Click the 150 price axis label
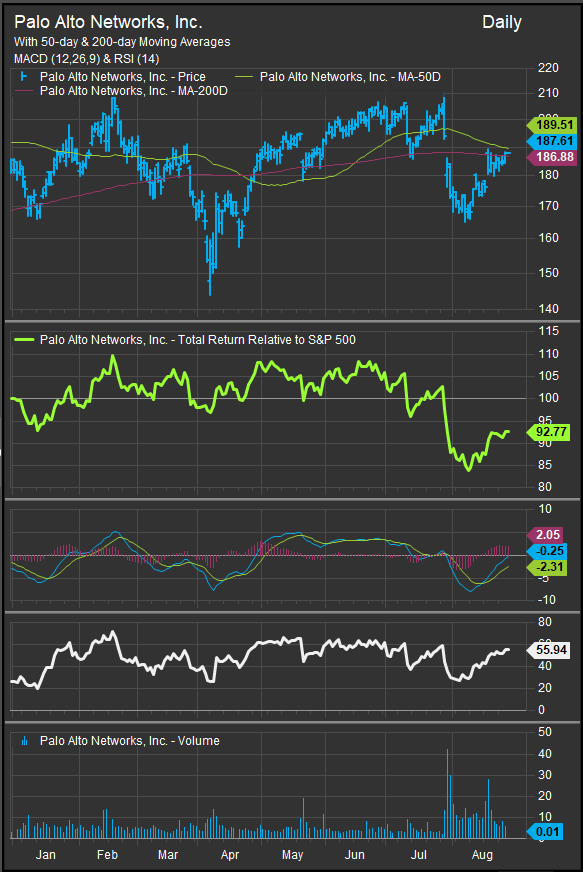583x872 pixels. 548,273
